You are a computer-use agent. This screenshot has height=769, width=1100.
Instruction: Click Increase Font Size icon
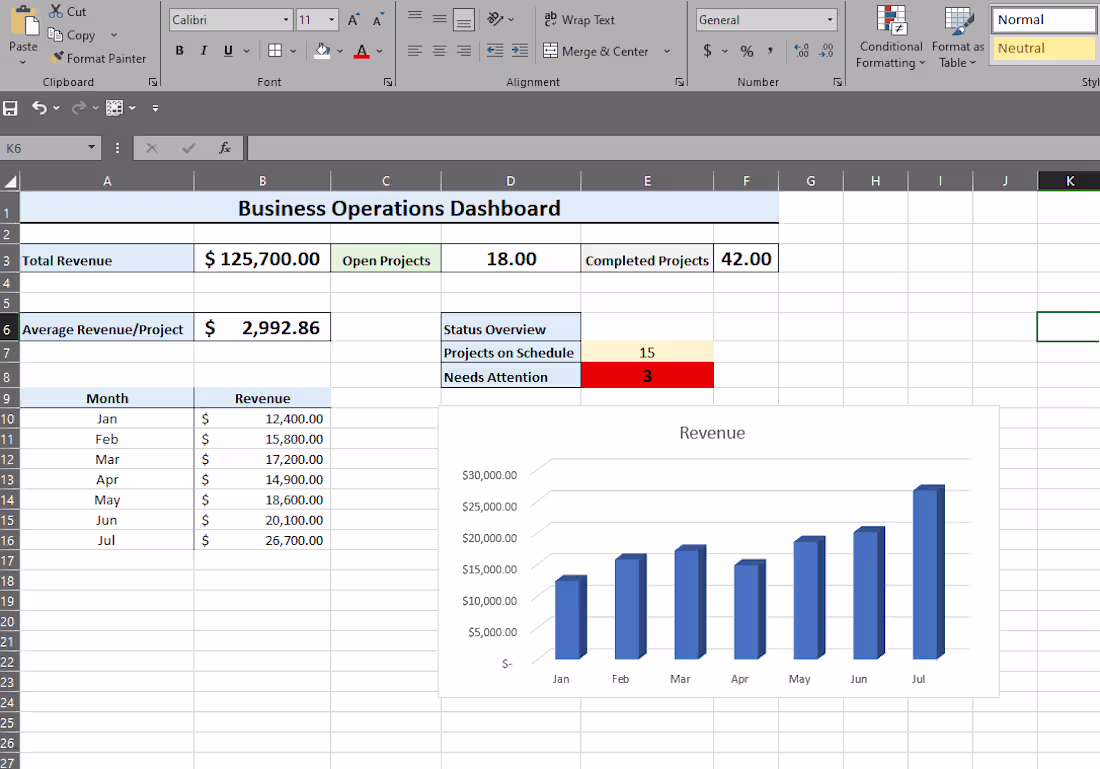(x=354, y=20)
